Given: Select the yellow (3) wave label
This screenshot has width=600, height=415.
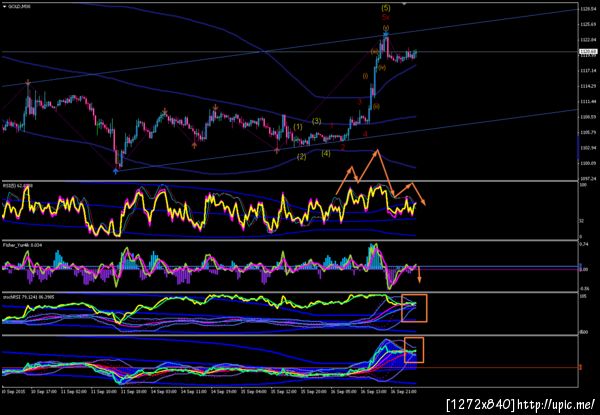Looking at the screenshot, I should pyautogui.click(x=316, y=121).
